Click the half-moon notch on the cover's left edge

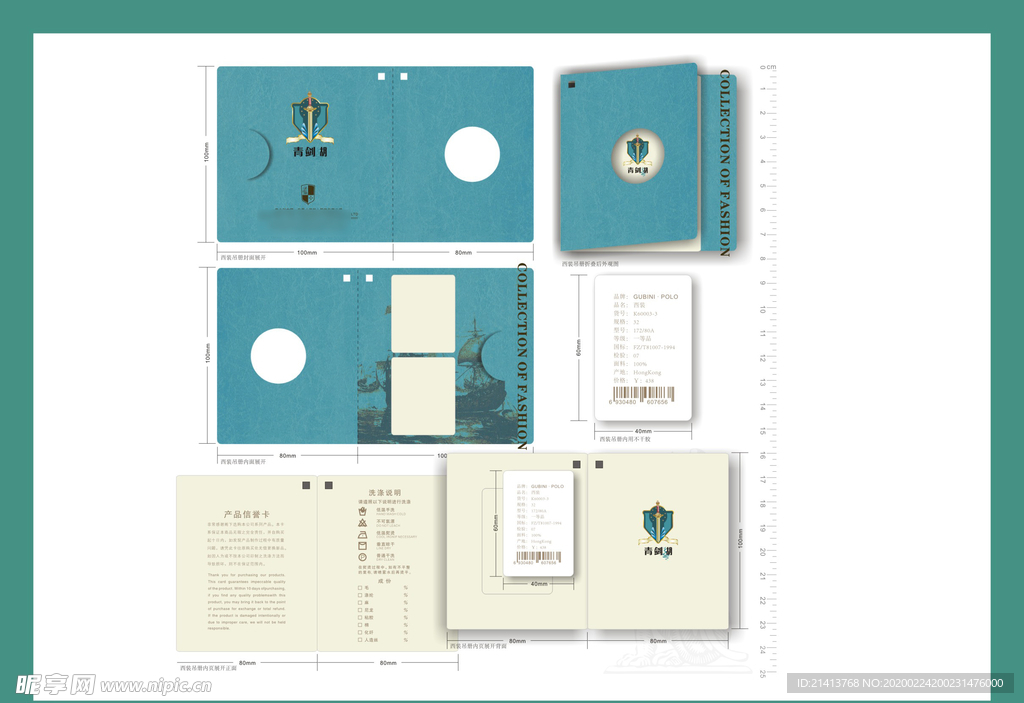(260, 154)
